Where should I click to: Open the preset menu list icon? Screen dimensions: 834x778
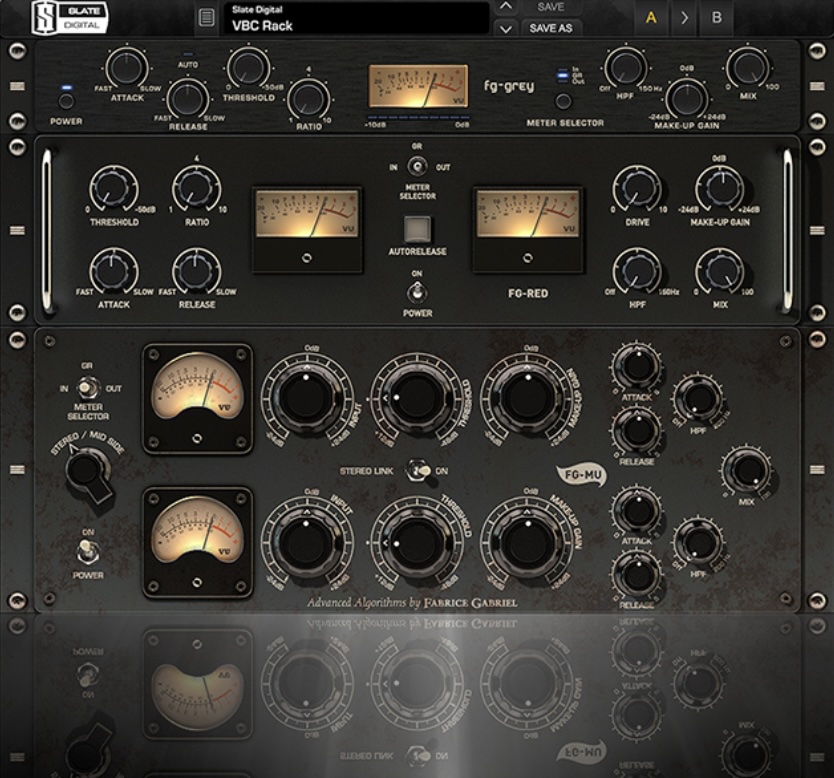point(206,18)
